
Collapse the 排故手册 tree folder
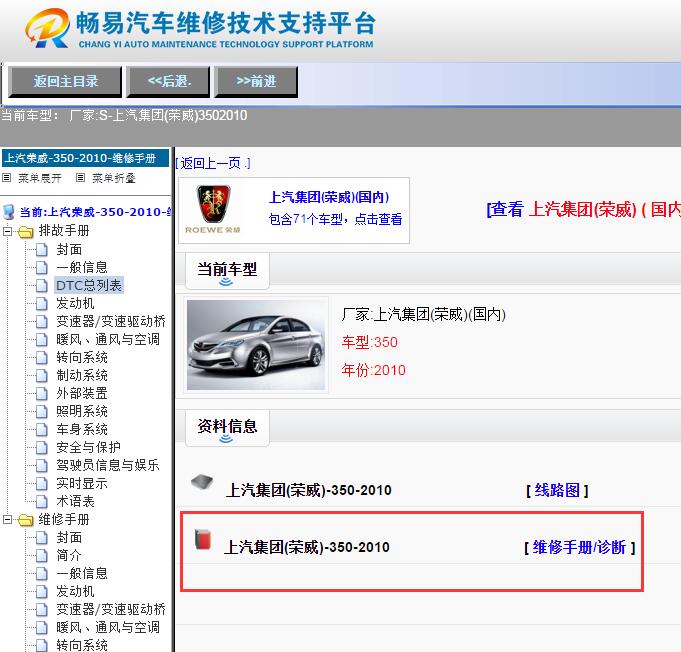(x=7, y=231)
